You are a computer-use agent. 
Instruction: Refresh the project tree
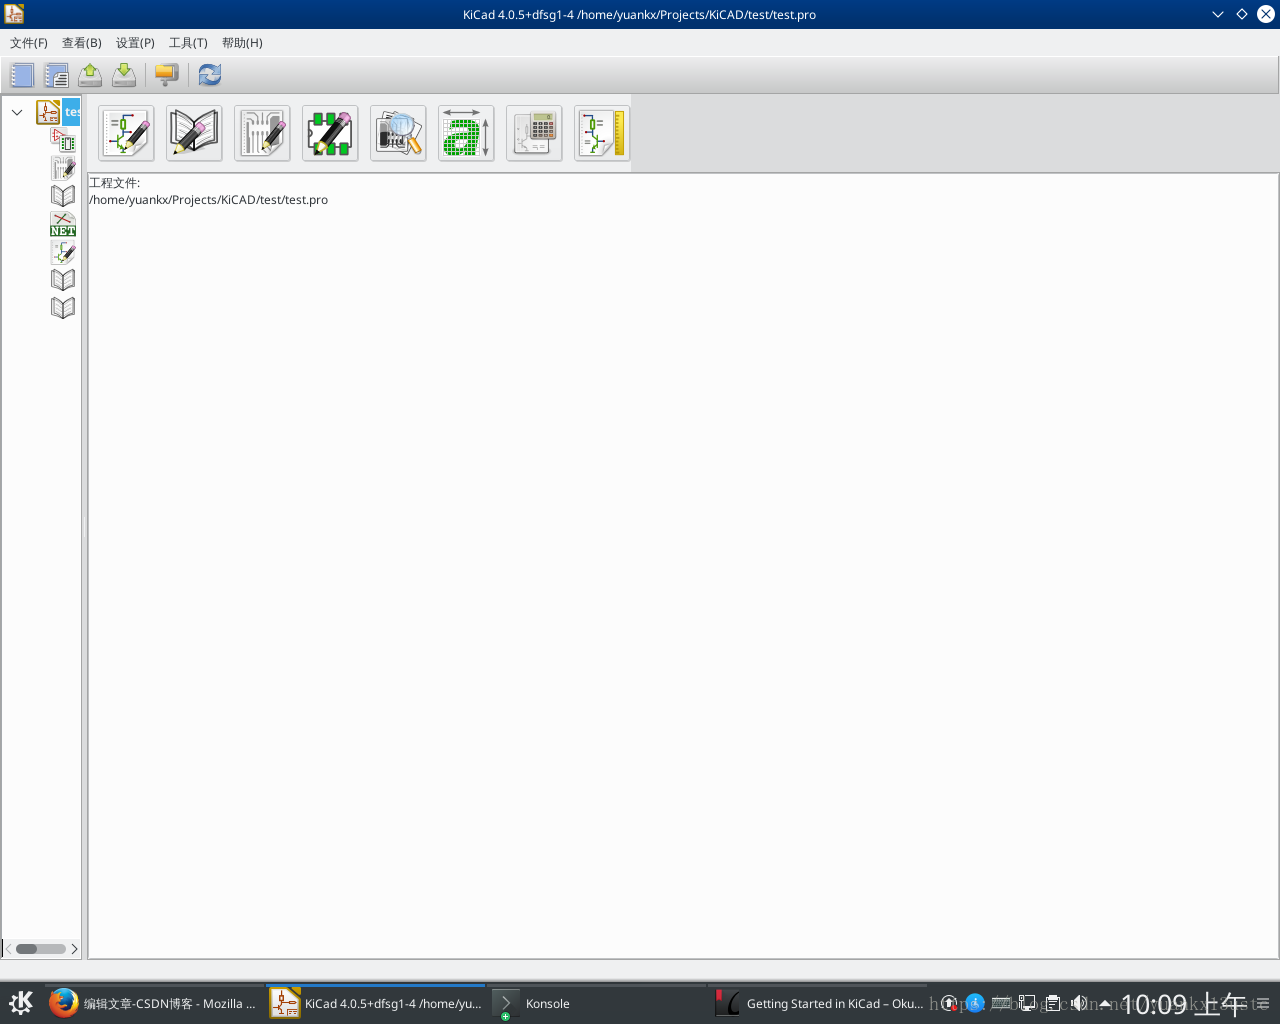coord(210,75)
